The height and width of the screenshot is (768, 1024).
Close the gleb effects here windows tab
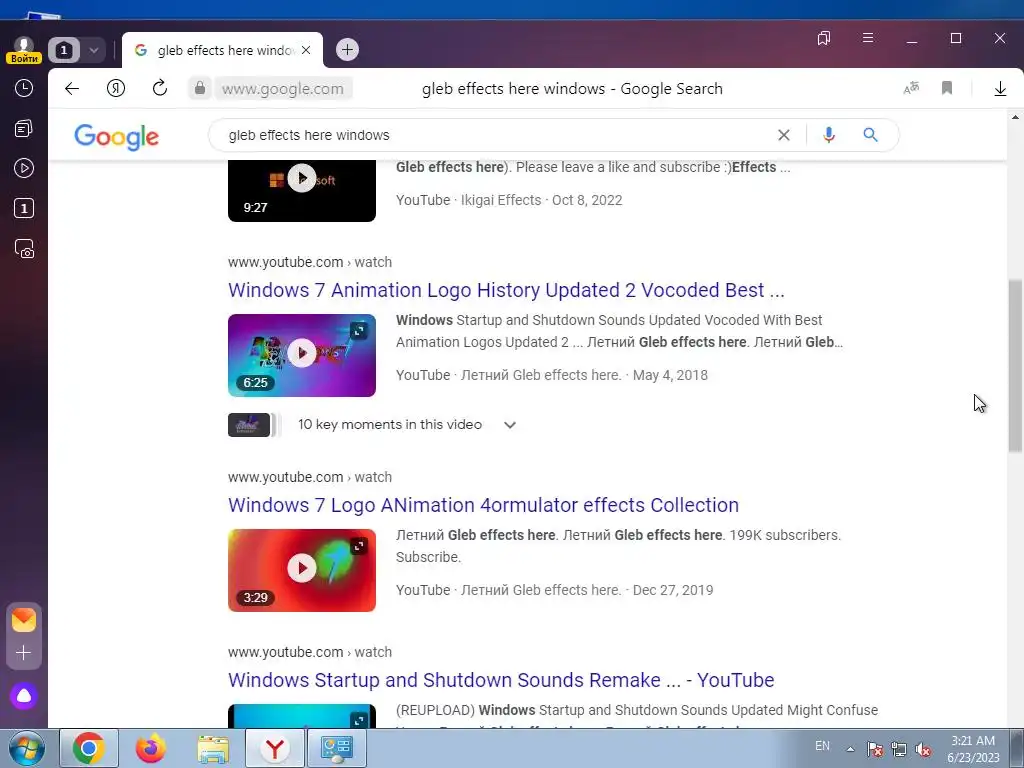coord(306,50)
